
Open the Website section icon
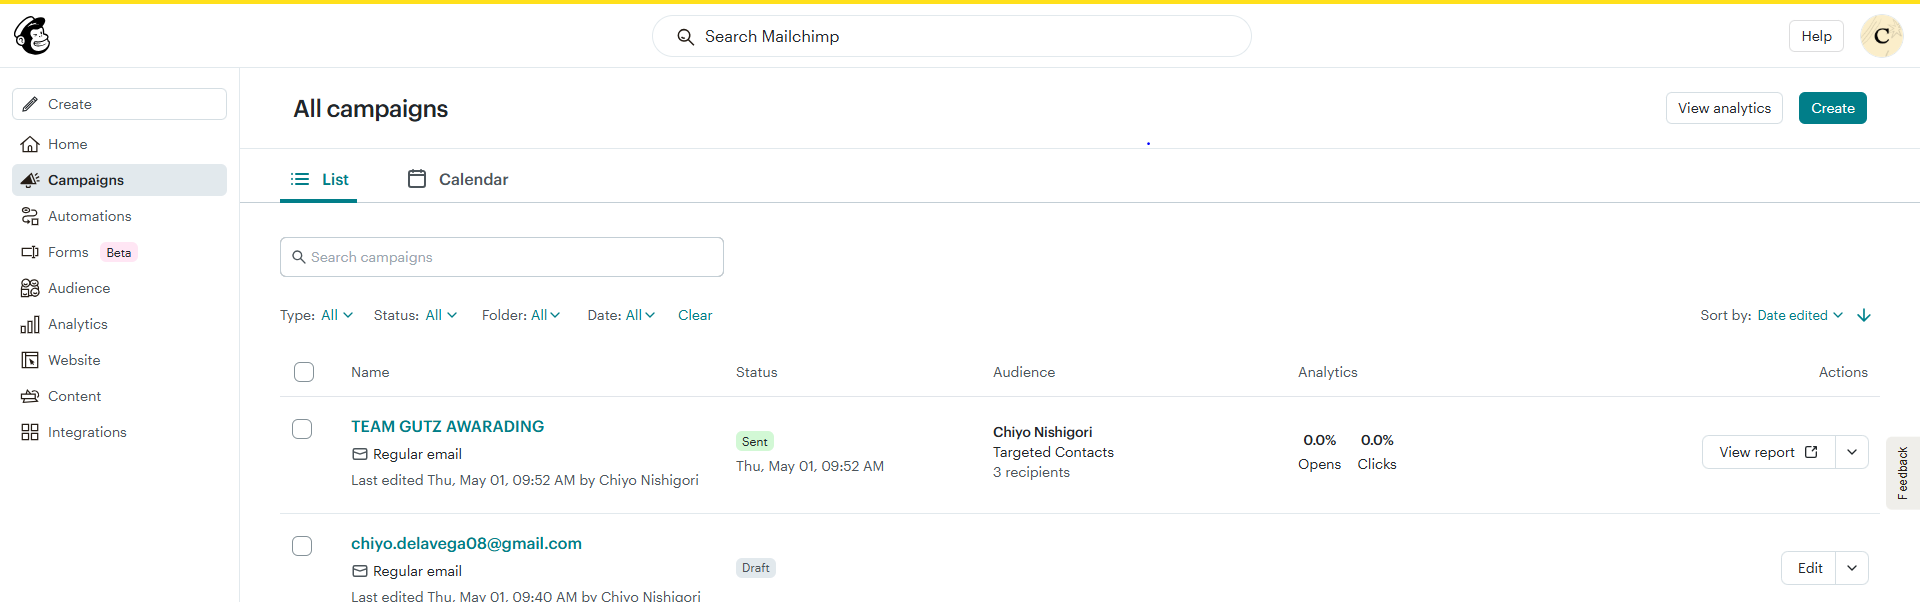pos(30,360)
